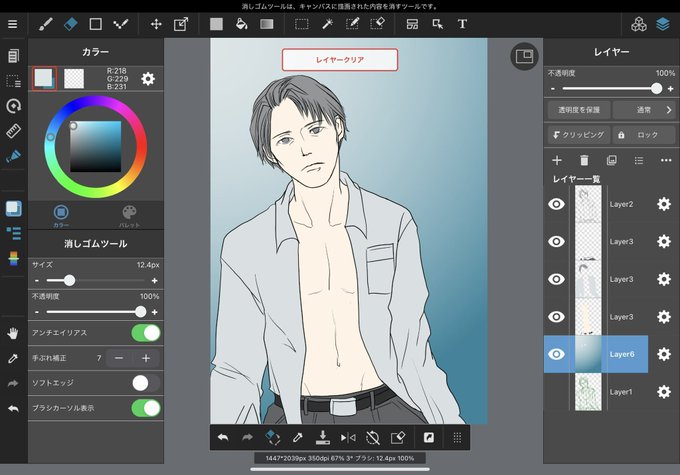Open Layer1 settings gear
The width and height of the screenshot is (680, 475).
[x=664, y=392]
